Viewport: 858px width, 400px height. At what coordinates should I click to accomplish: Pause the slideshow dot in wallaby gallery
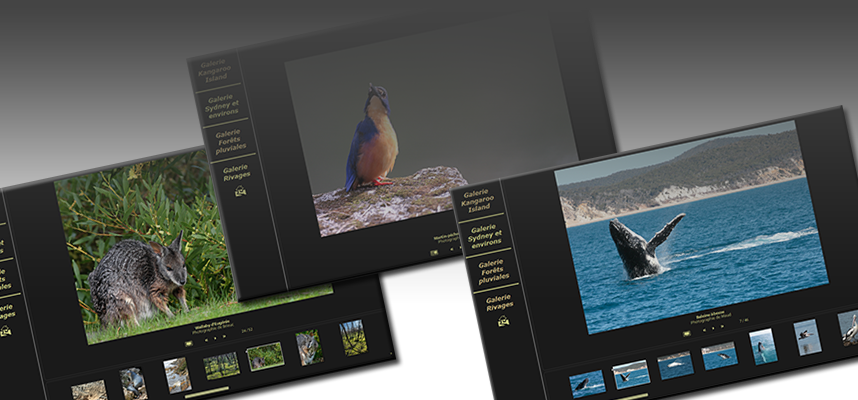pyautogui.click(x=215, y=338)
